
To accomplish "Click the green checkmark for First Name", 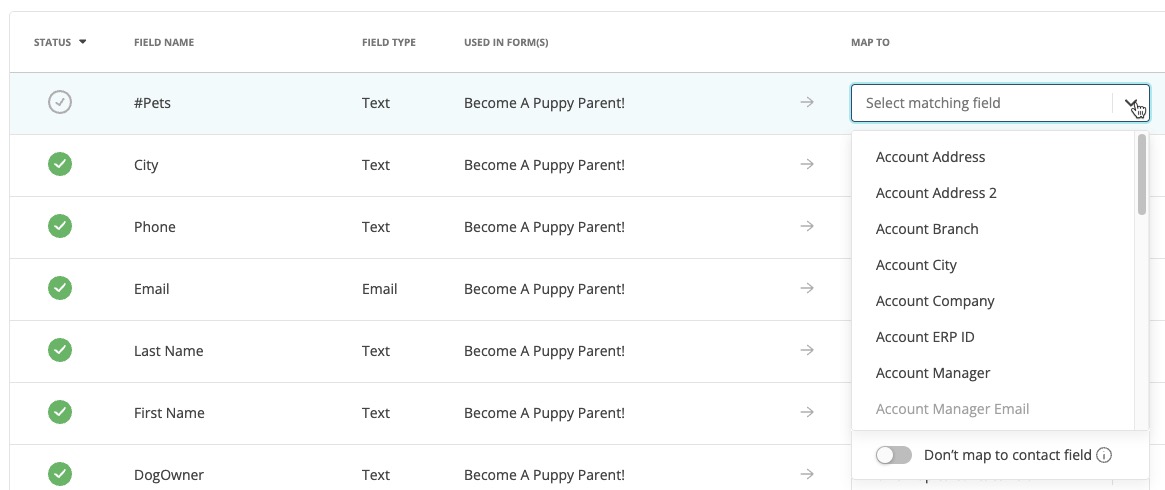I will pos(59,412).
